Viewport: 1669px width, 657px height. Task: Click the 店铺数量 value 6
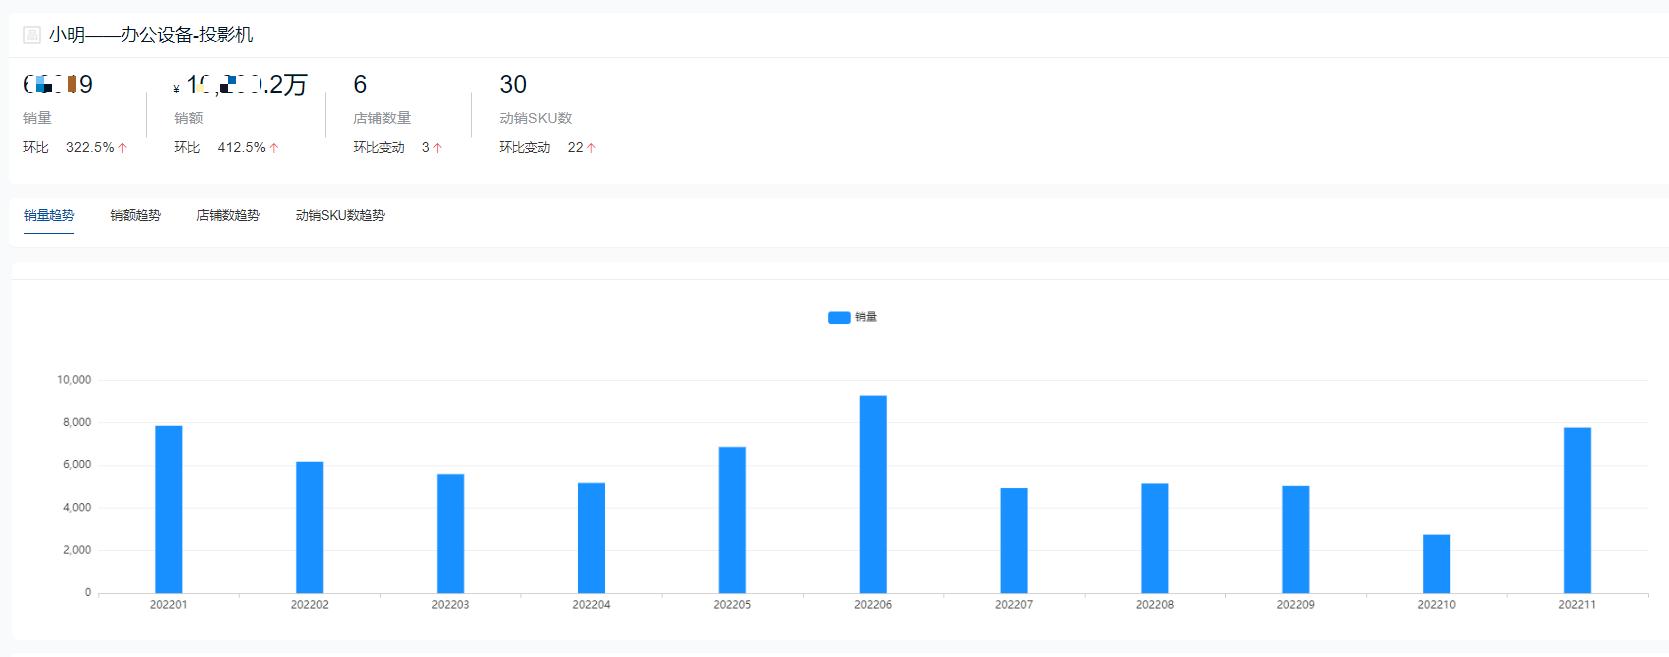click(360, 85)
